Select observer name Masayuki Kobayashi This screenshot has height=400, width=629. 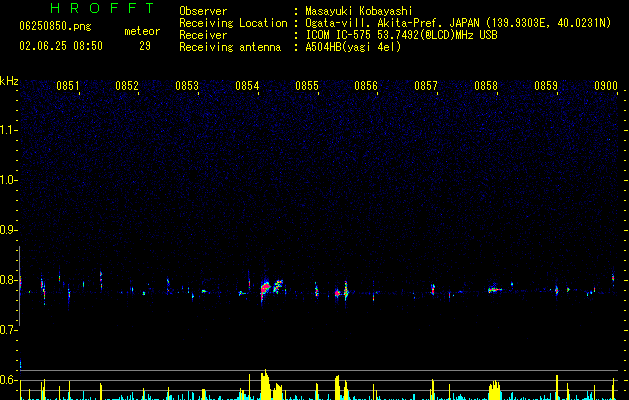(x=359, y=11)
